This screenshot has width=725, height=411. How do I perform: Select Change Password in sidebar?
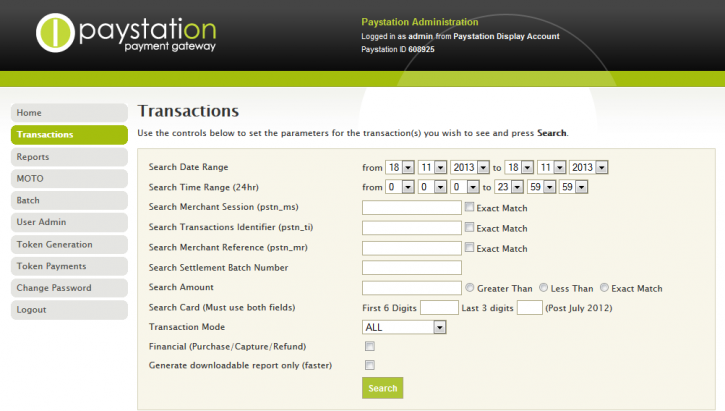pyautogui.click(x=69, y=288)
